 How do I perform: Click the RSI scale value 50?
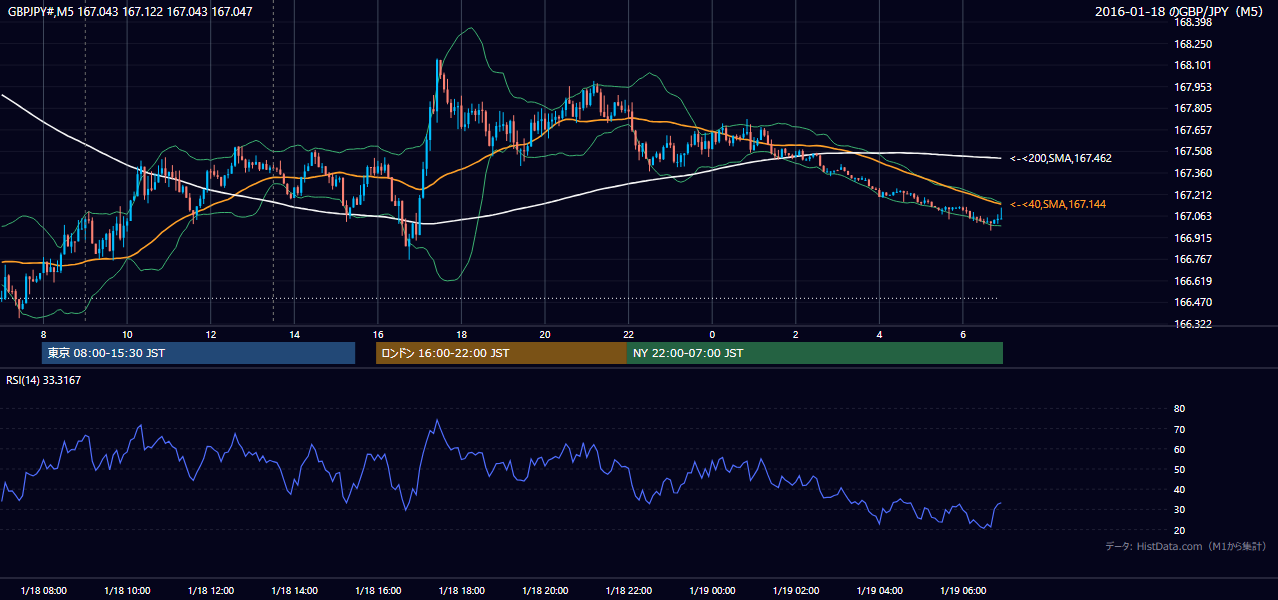point(1179,469)
